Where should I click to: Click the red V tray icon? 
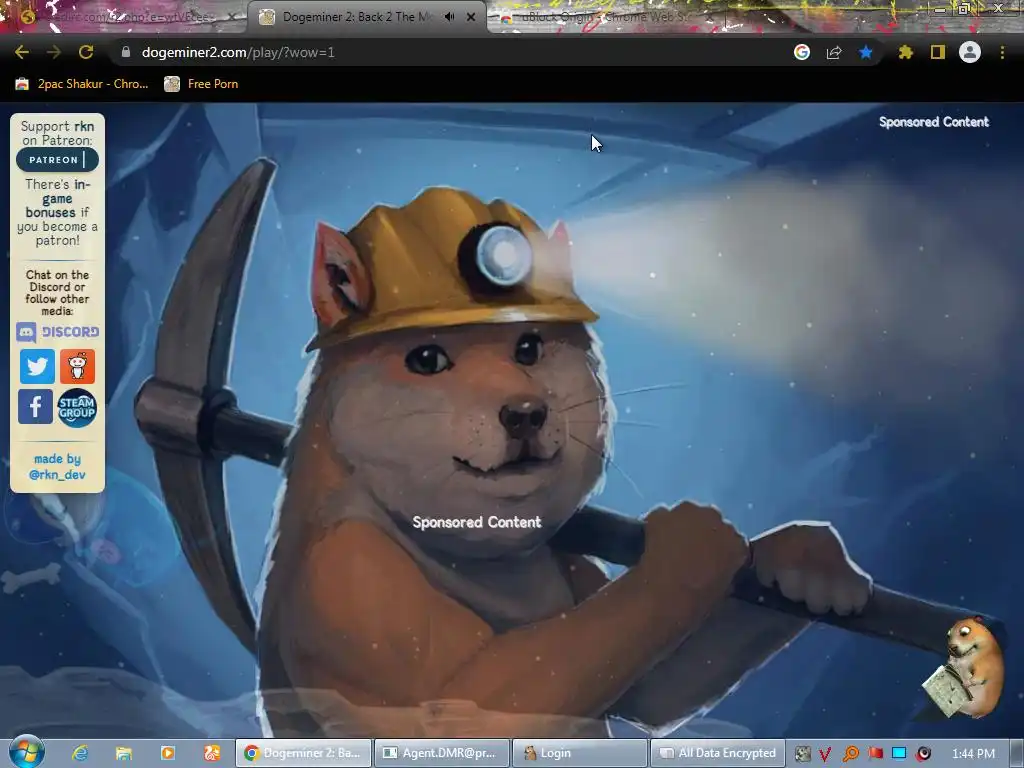tap(825, 754)
